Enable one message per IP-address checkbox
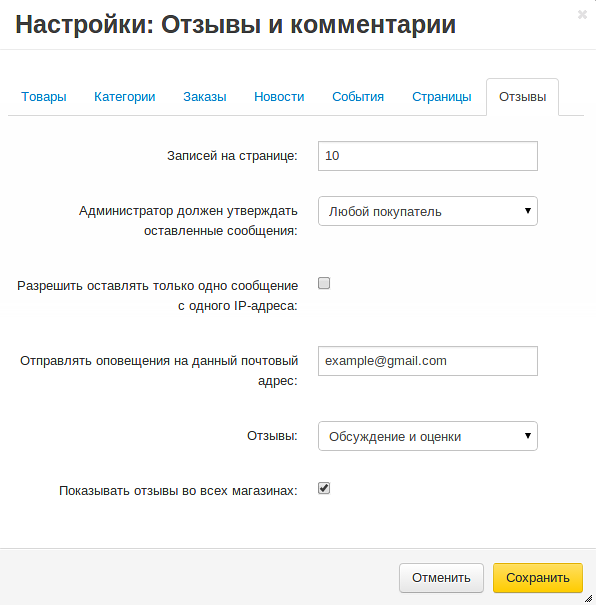596x605 pixels. pos(324,283)
